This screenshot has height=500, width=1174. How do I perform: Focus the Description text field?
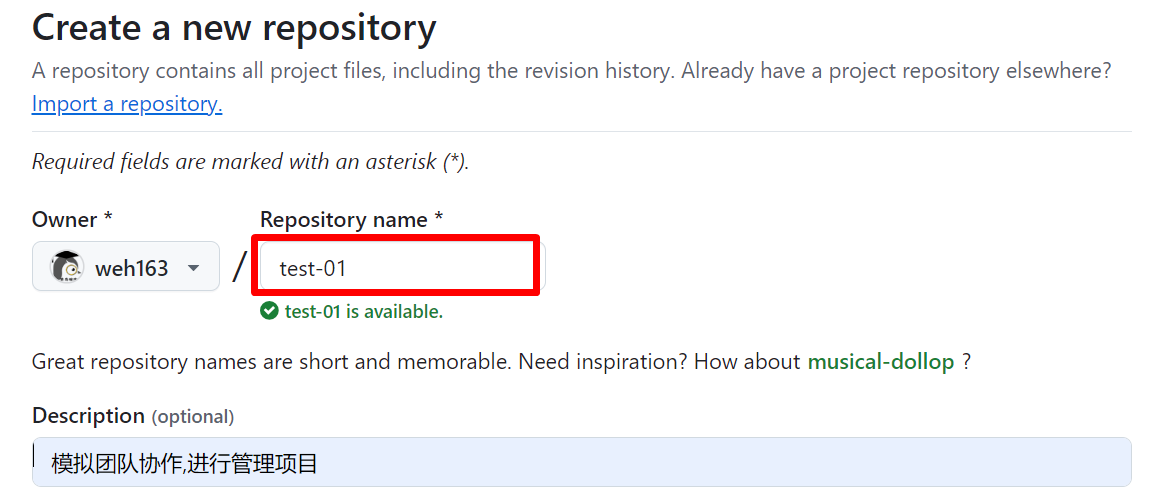pyautogui.click(x=582, y=462)
